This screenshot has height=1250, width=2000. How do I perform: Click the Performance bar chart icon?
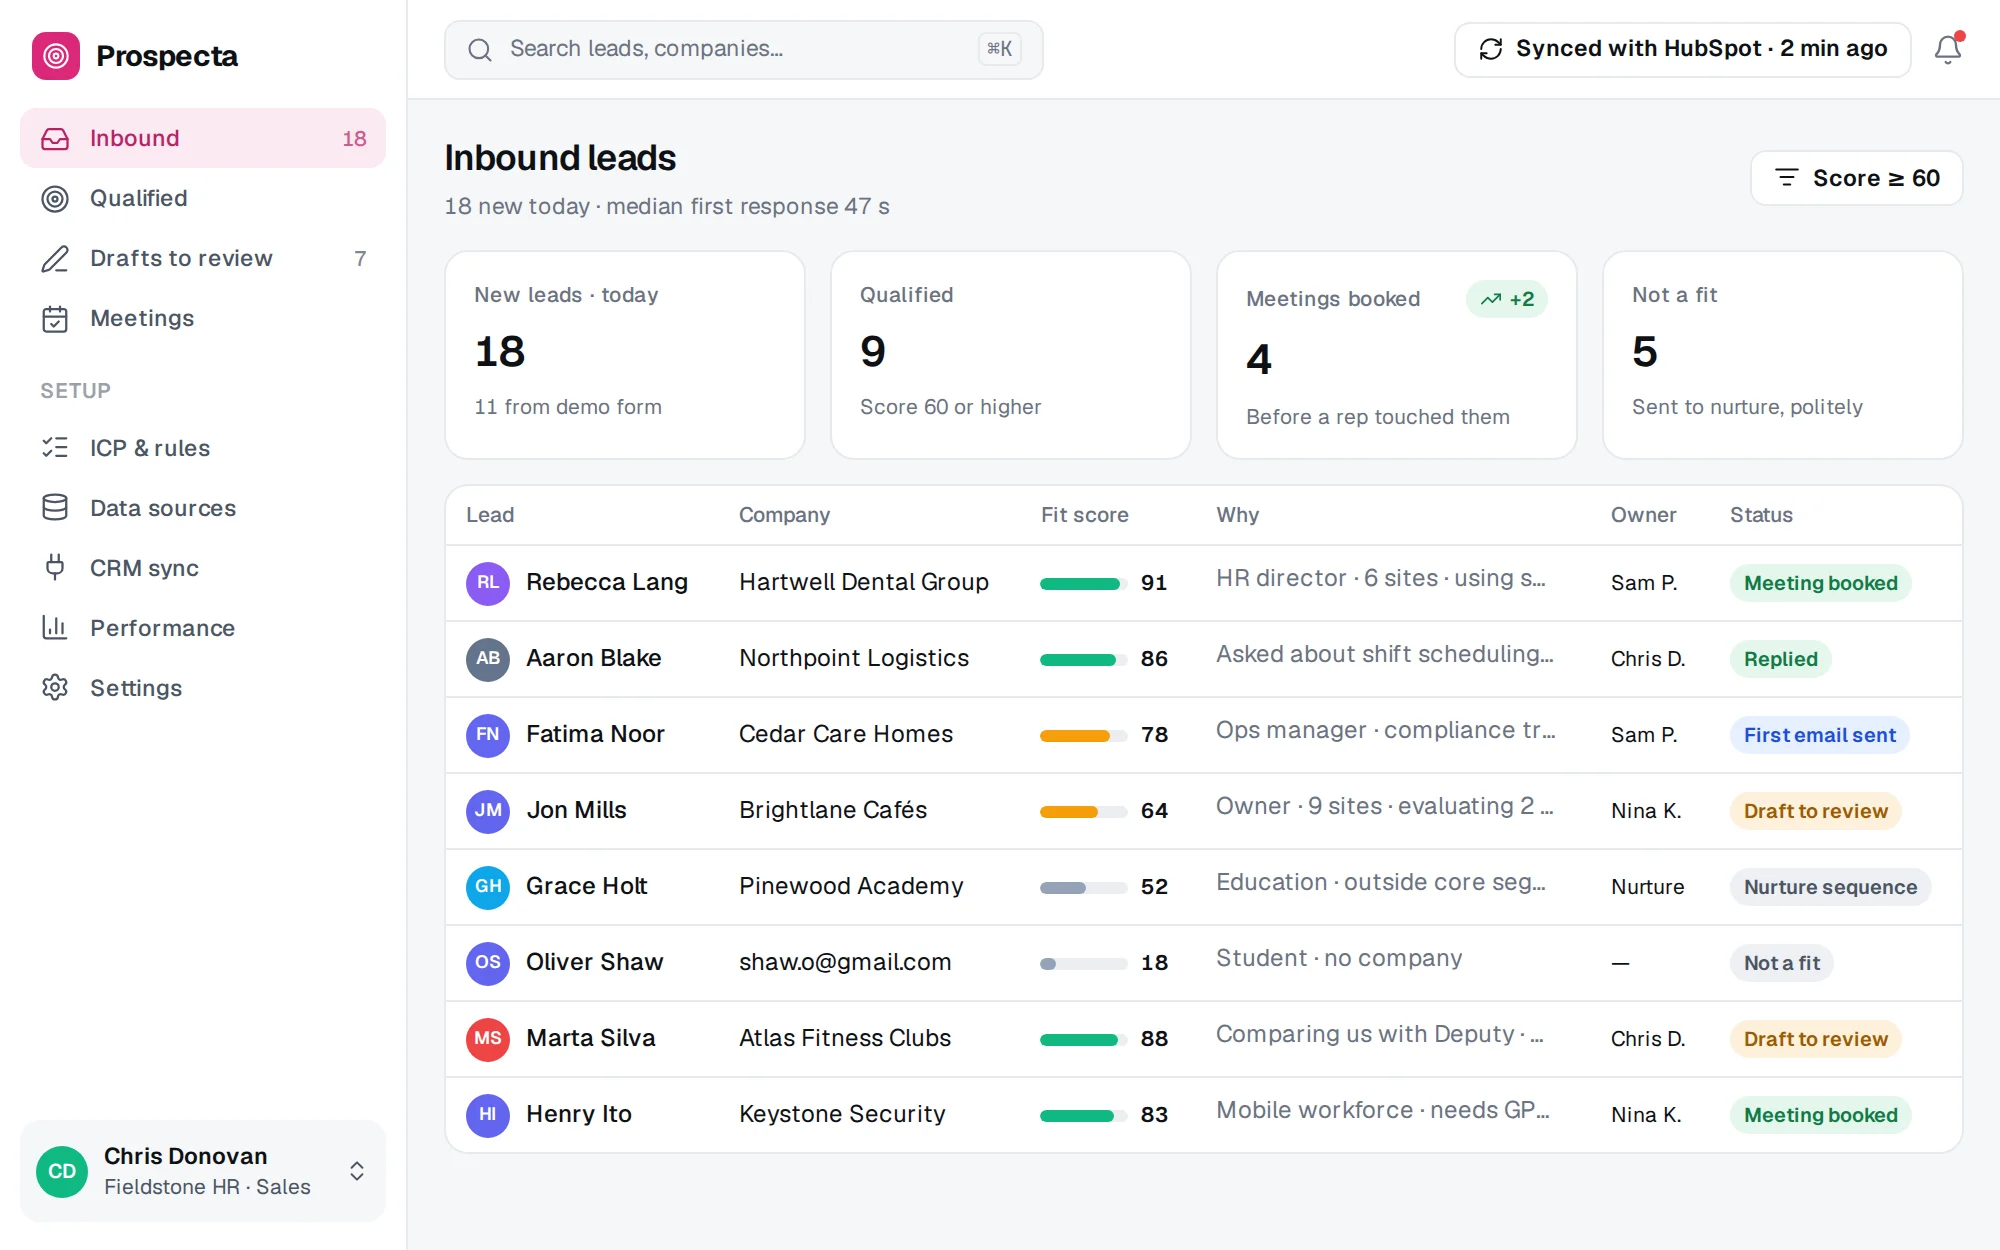(x=55, y=628)
